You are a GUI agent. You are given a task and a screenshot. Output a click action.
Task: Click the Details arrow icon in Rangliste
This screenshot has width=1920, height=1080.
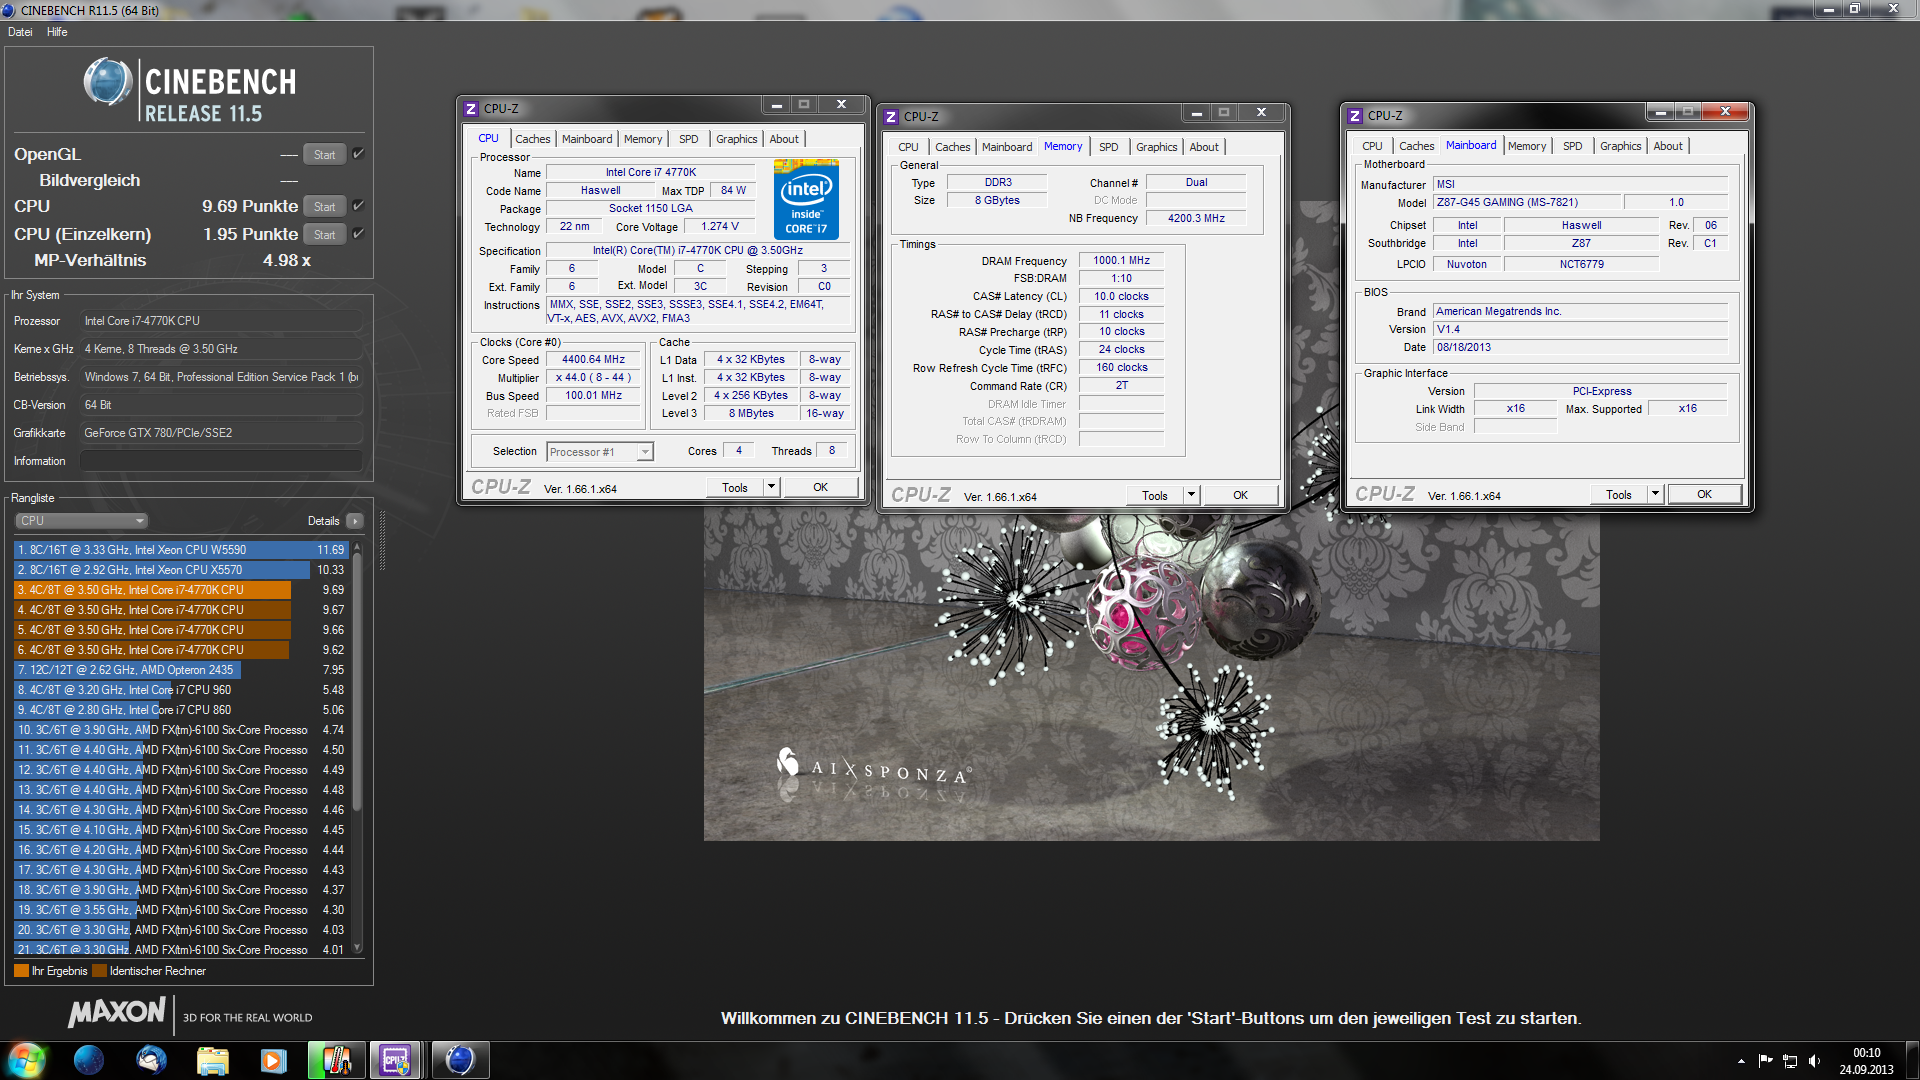coord(354,521)
